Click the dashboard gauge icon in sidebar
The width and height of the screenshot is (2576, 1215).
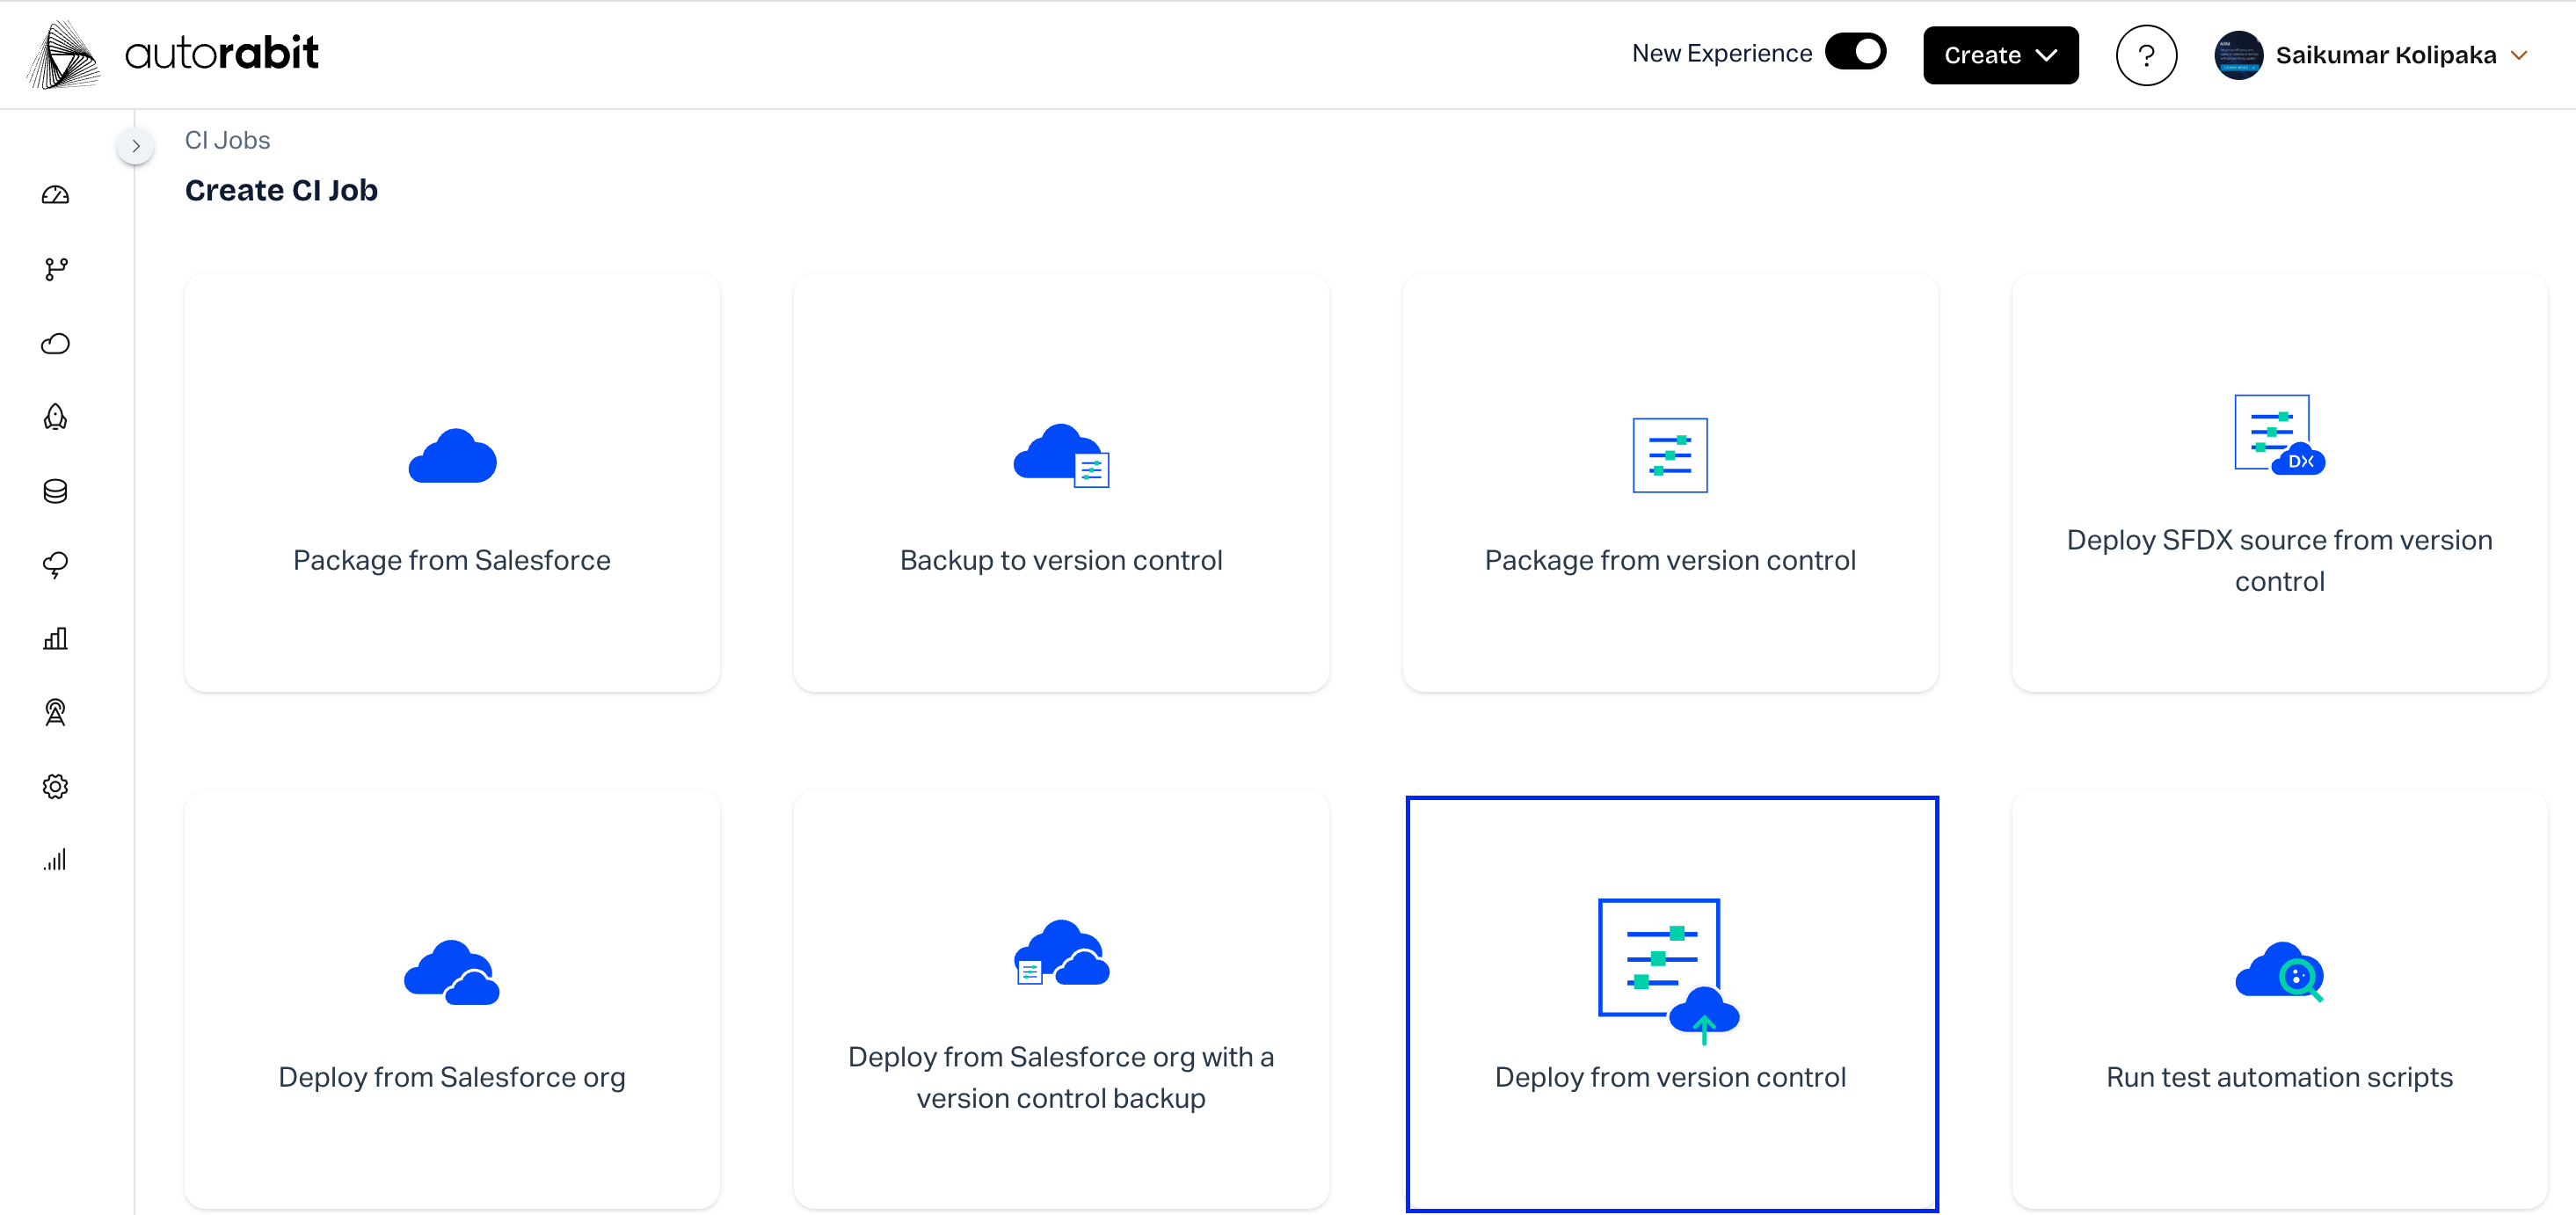[55, 195]
